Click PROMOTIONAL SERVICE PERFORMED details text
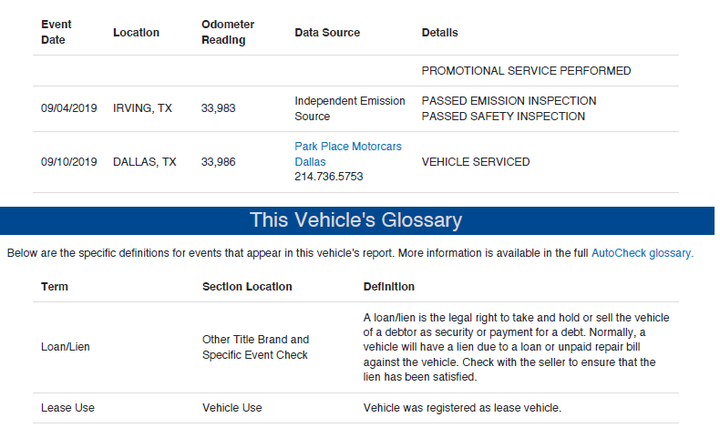The width and height of the screenshot is (720, 428). point(526,71)
